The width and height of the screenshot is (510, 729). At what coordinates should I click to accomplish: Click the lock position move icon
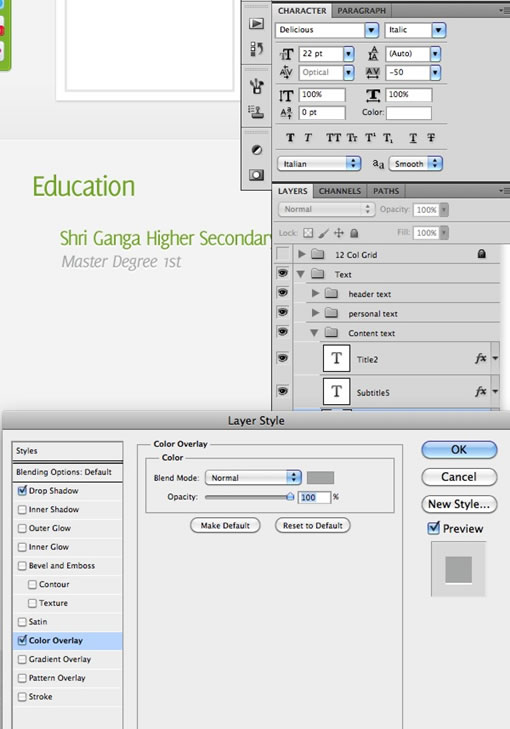click(339, 233)
